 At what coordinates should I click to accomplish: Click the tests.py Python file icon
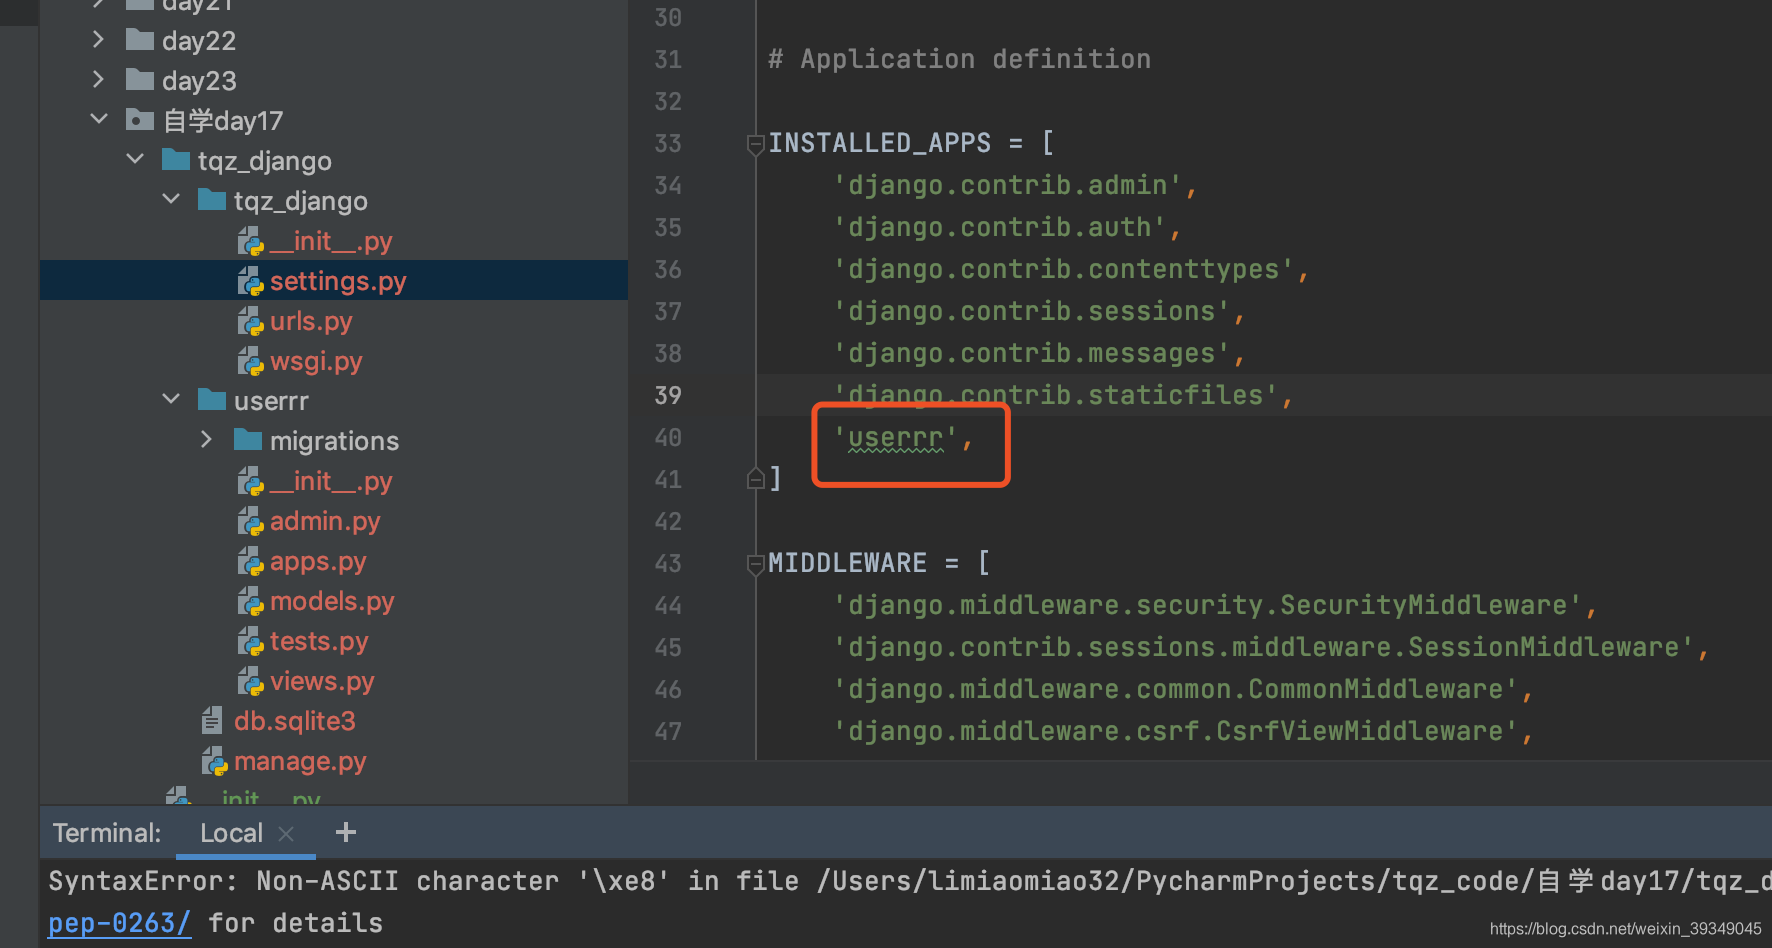(x=250, y=641)
